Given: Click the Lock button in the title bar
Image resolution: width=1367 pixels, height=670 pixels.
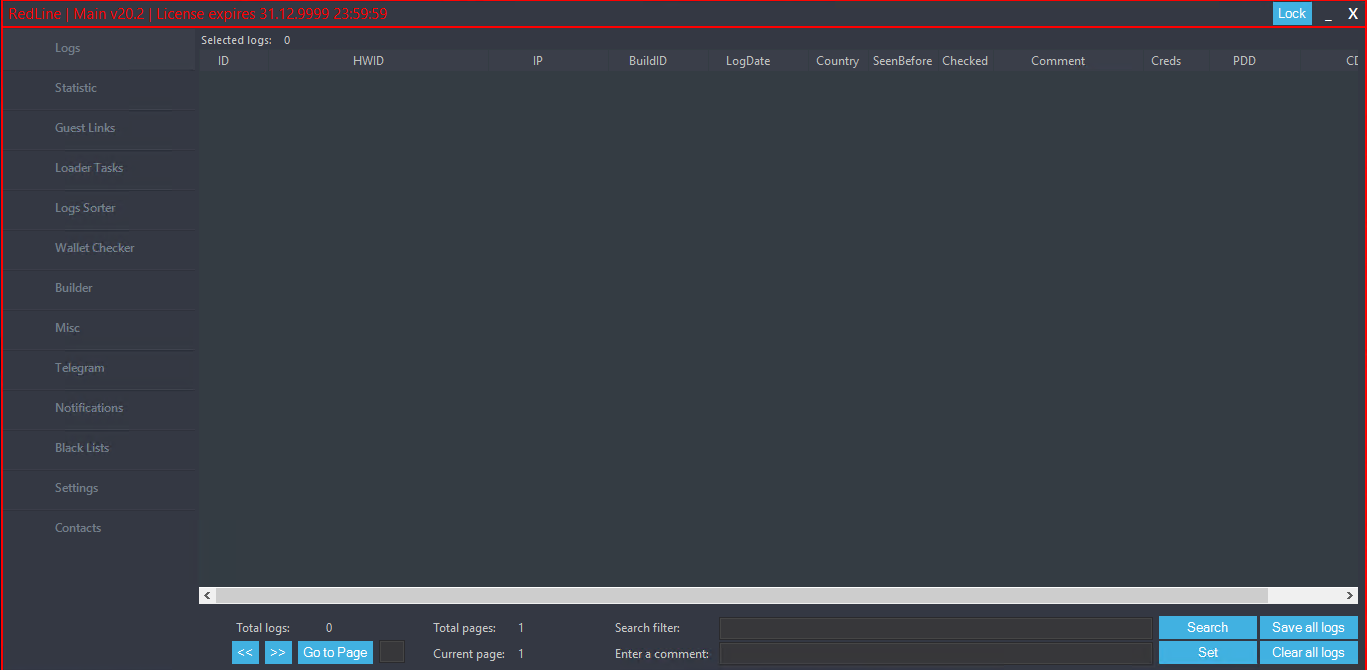Looking at the screenshot, I should [x=1291, y=14].
